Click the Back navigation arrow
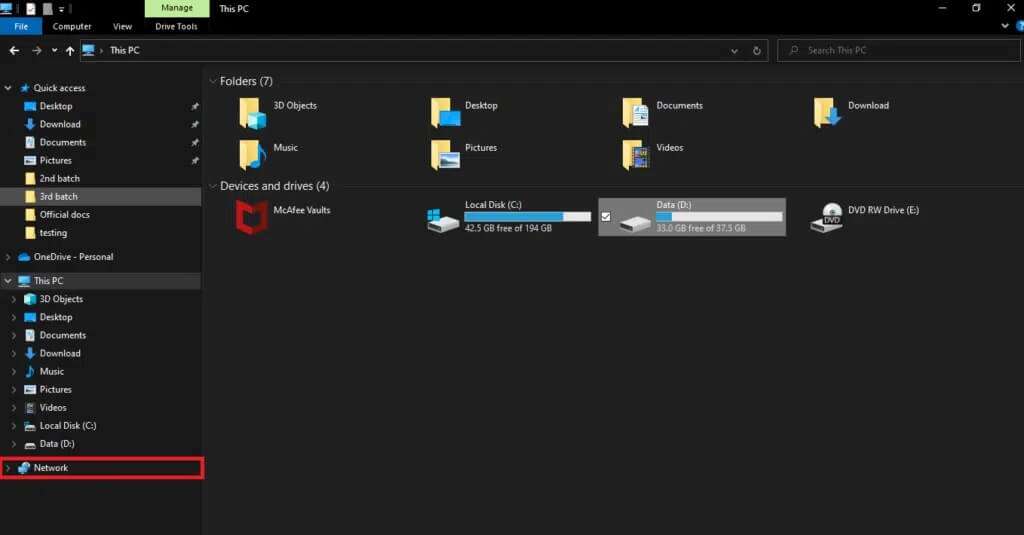This screenshot has width=1024, height=535. (x=14, y=50)
